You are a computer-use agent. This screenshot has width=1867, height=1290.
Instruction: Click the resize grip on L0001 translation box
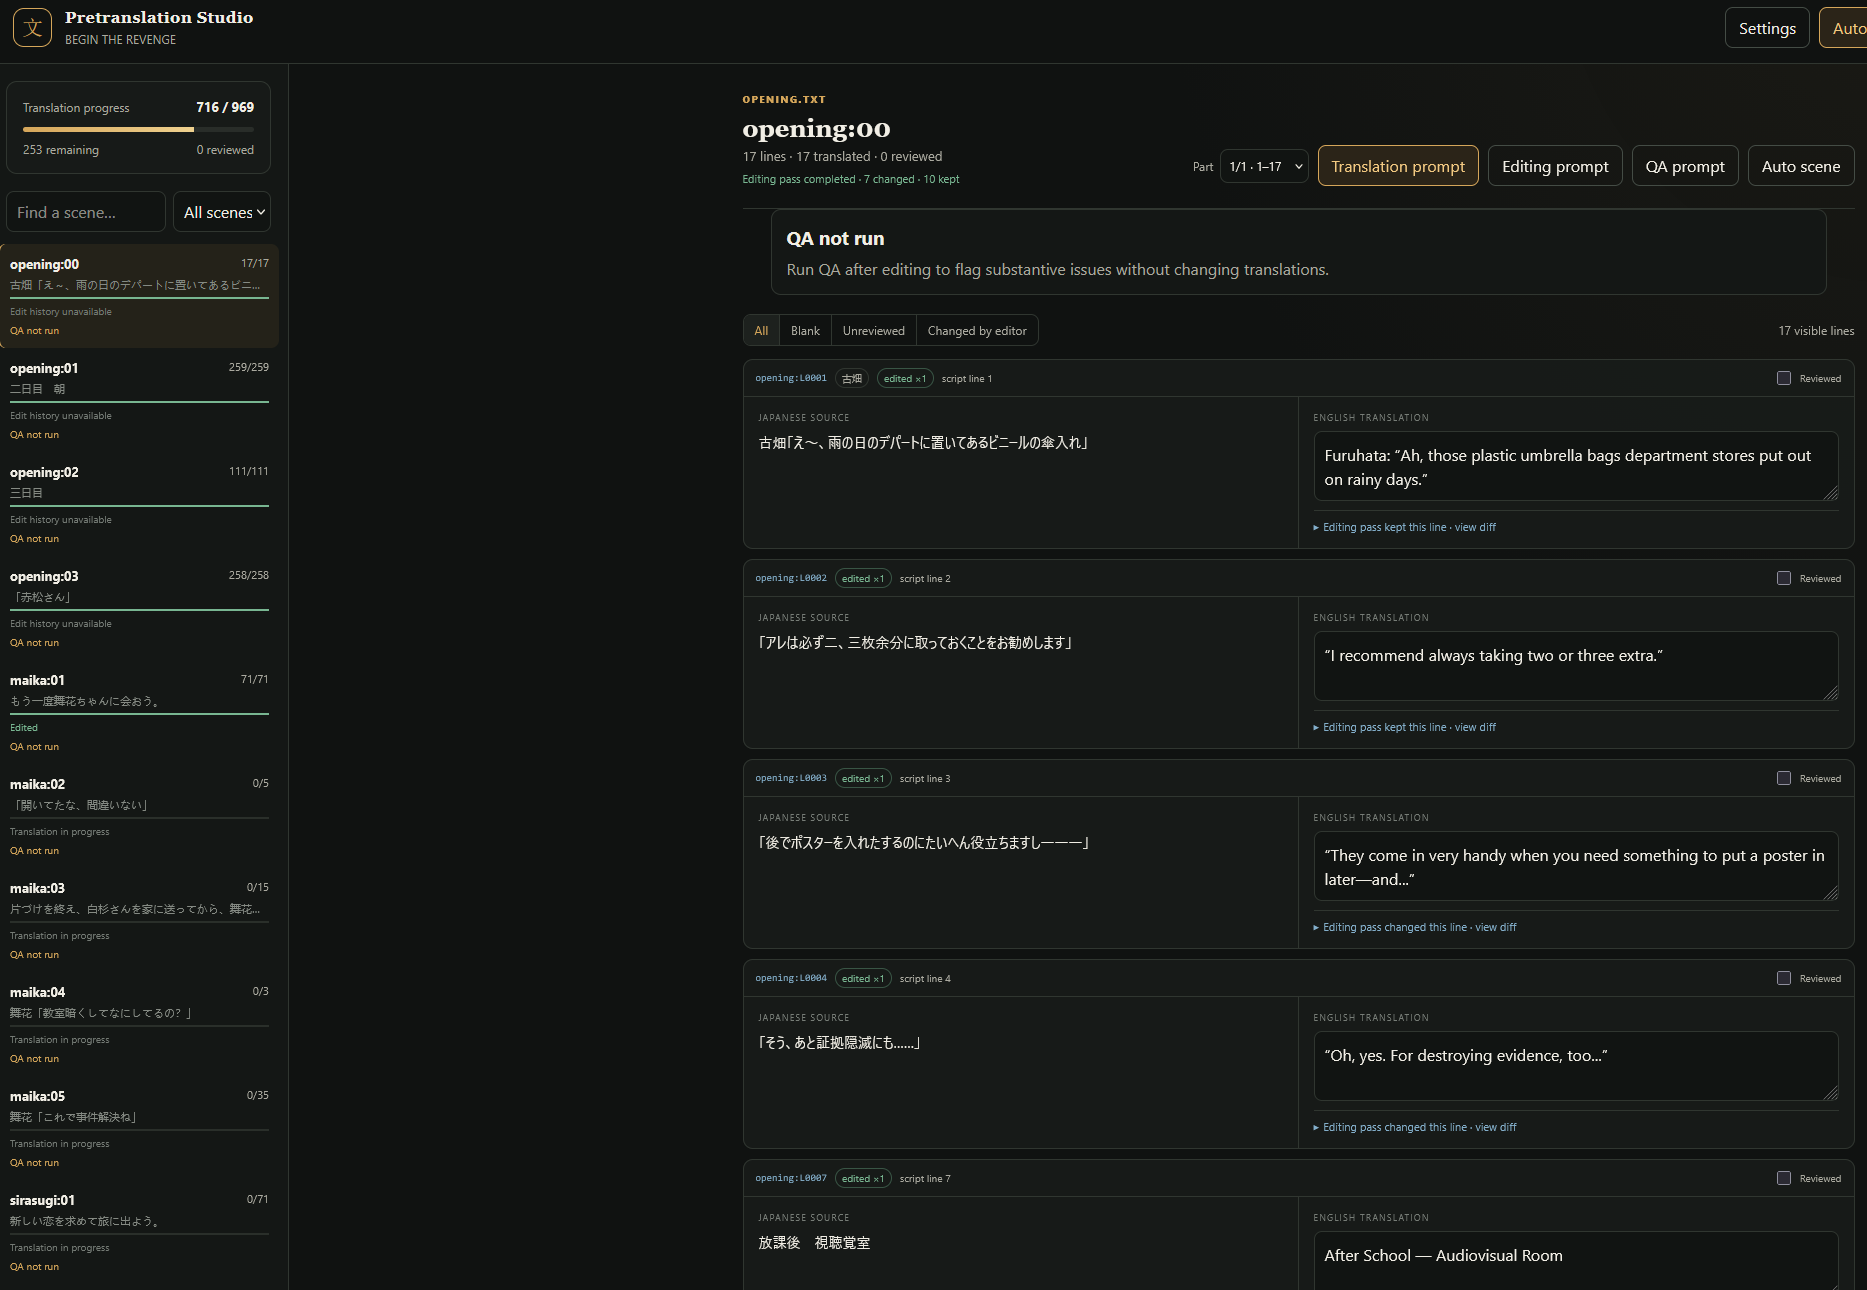pyautogui.click(x=1830, y=492)
